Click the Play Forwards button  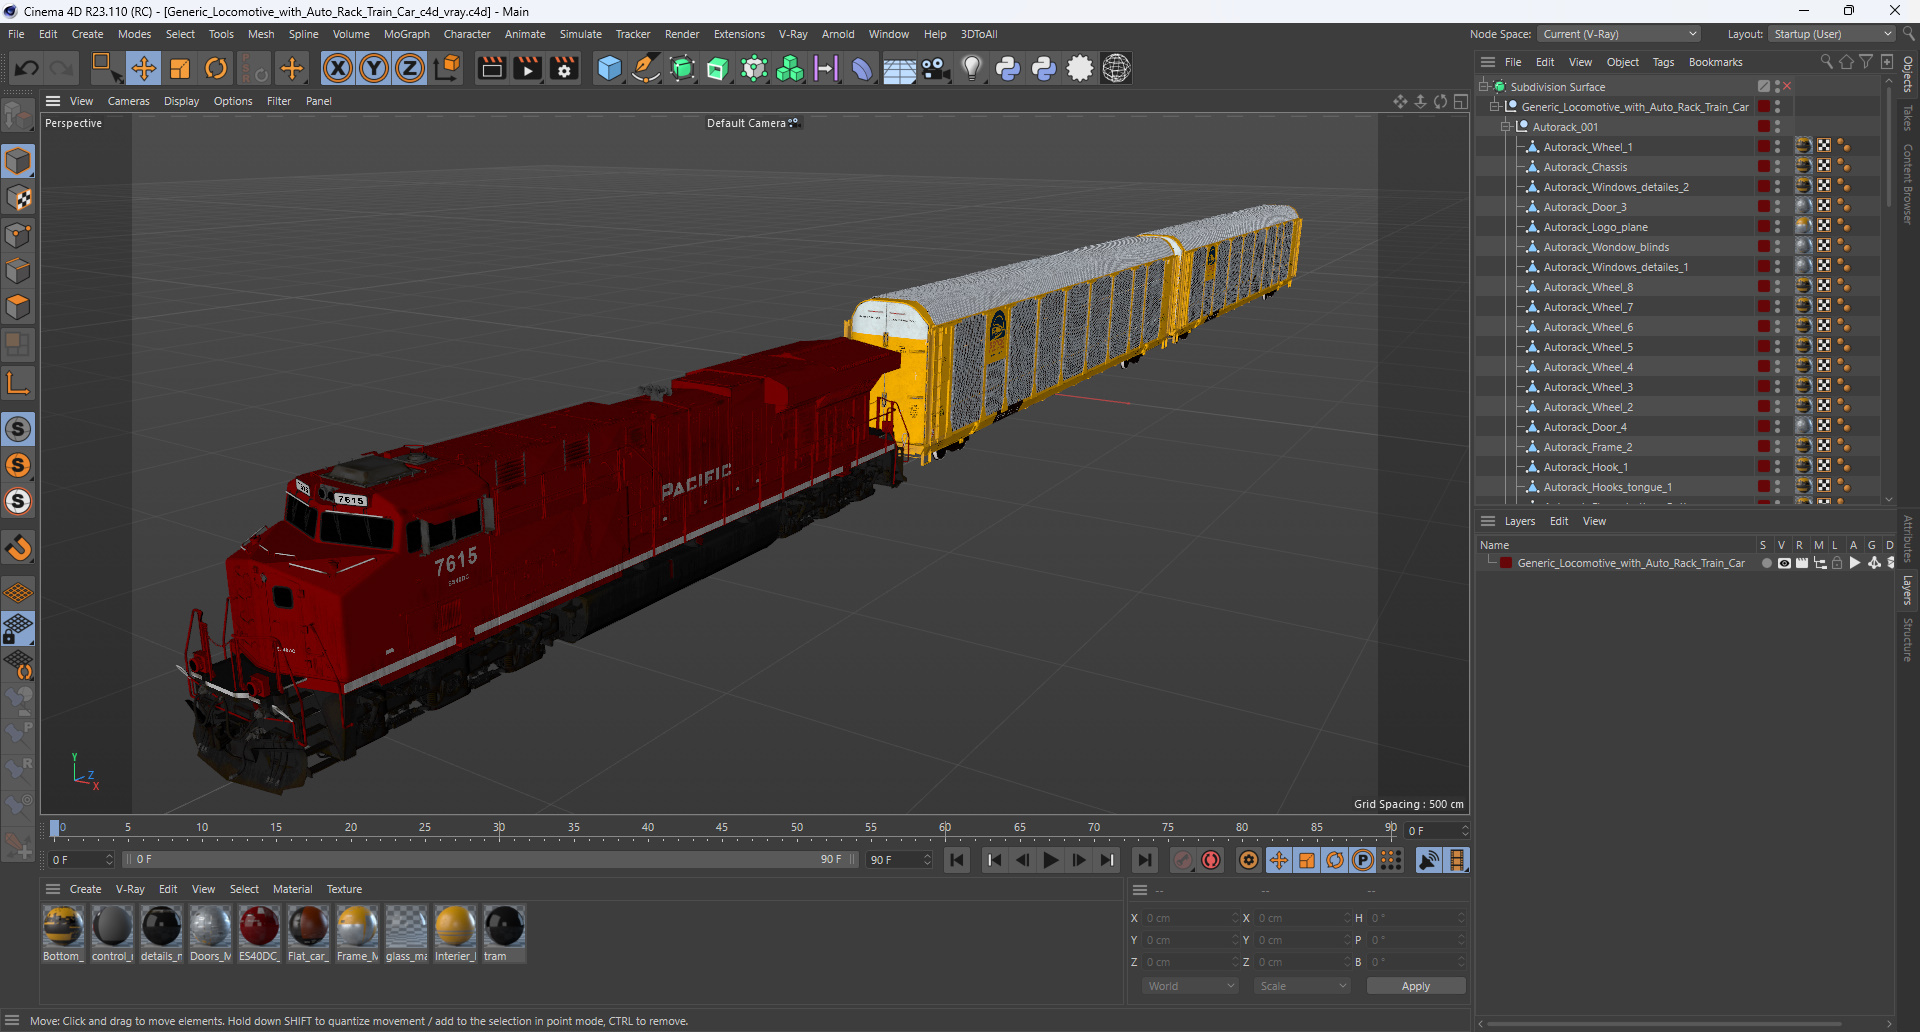click(1050, 860)
